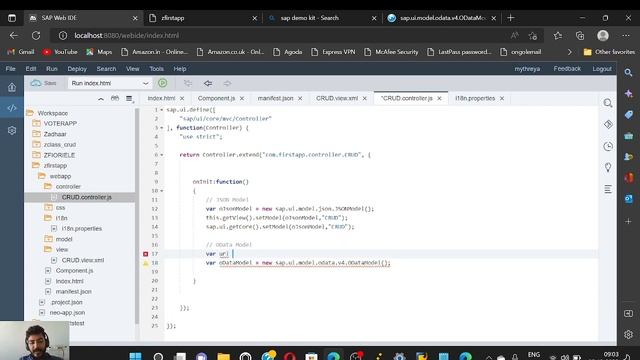Click the error marker on line 17

click(145, 254)
